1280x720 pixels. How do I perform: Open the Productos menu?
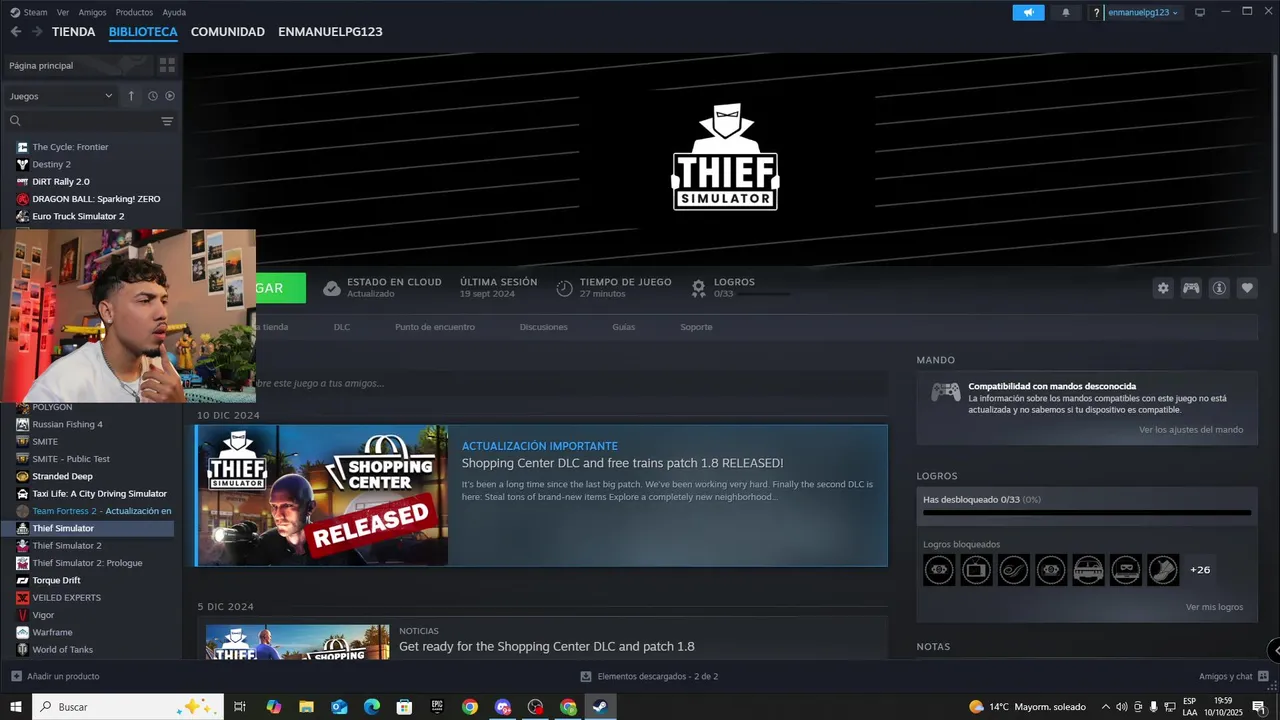[x=134, y=12]
